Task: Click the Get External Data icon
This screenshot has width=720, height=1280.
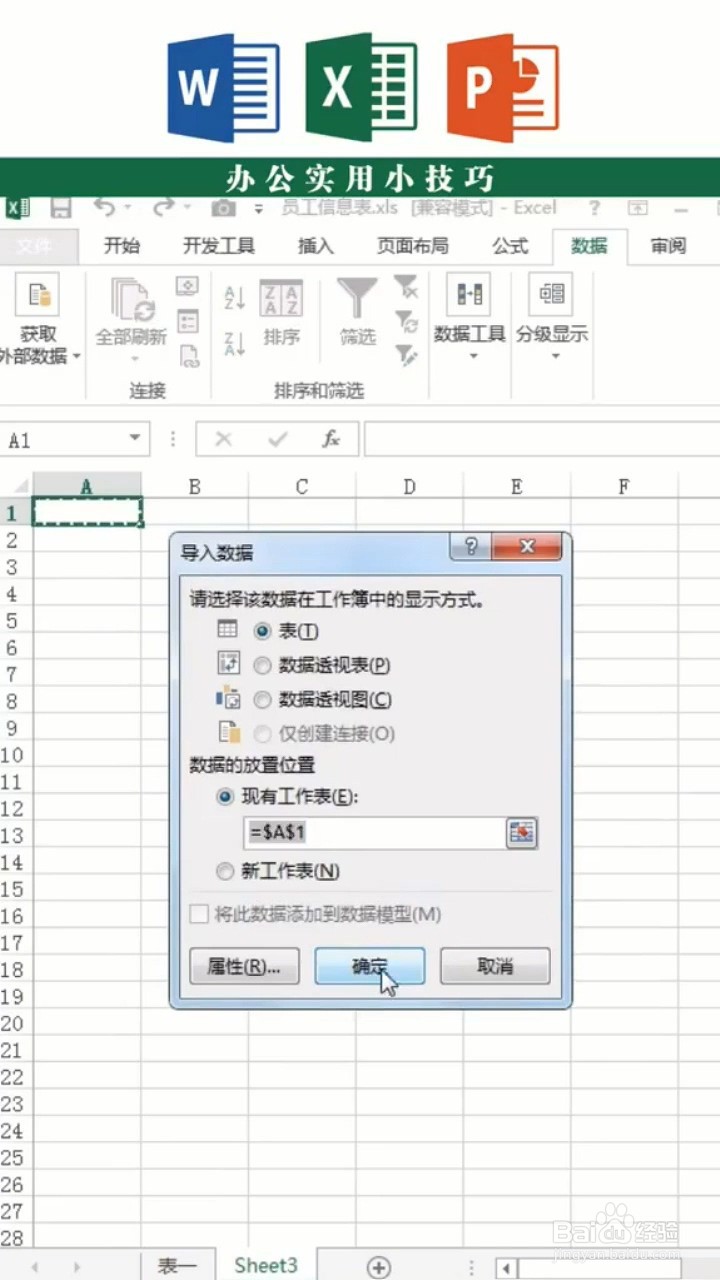Action: click(x=37, y=295)
